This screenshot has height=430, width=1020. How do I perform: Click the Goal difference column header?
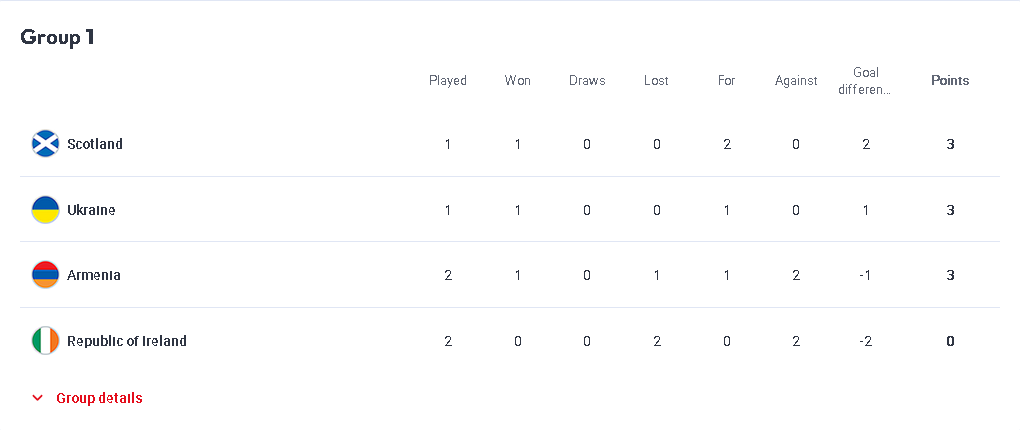click(x=865, y=81)
